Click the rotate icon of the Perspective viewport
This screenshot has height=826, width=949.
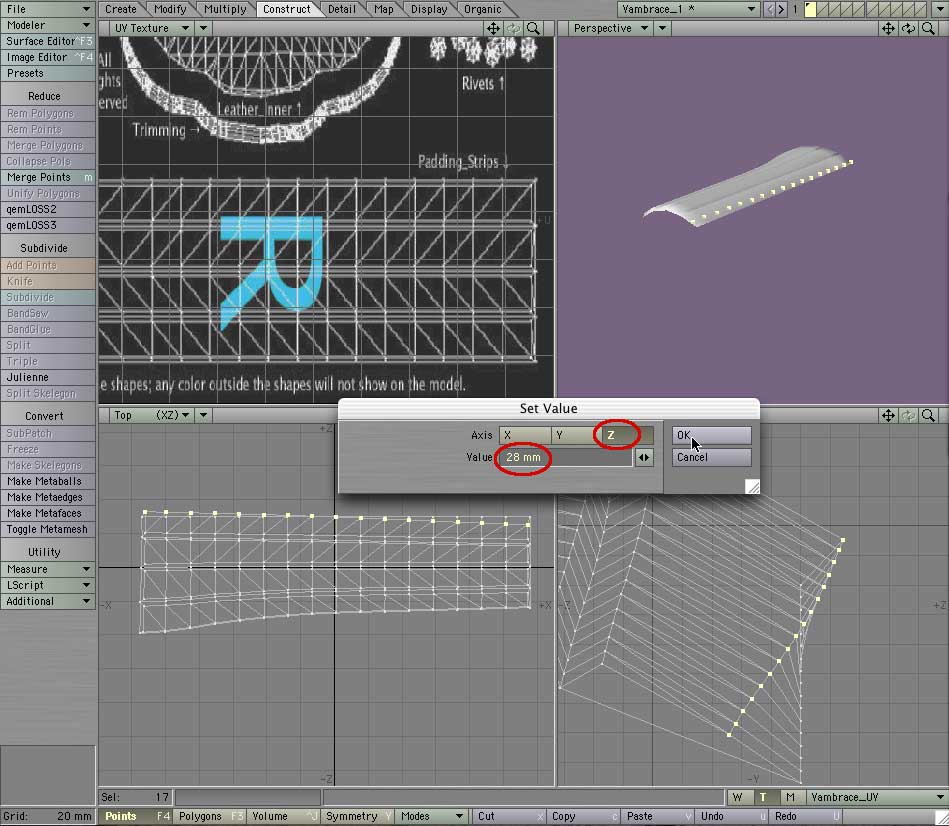pos(908,28)
